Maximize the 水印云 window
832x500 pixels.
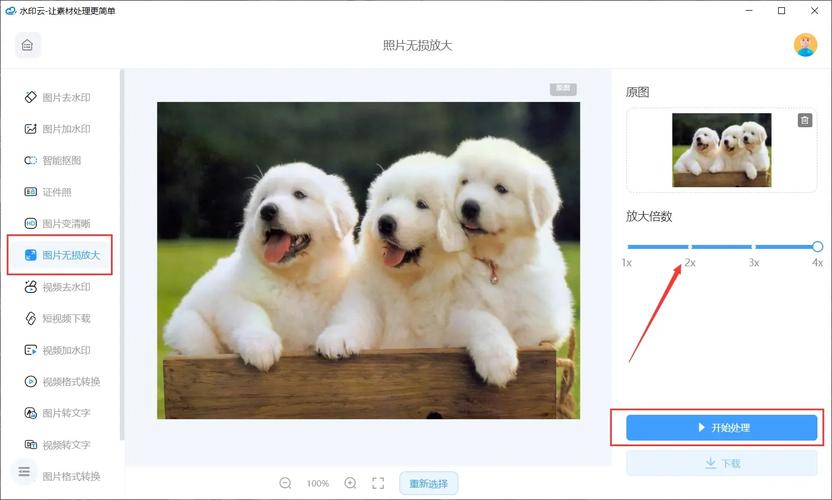point(781,11)
